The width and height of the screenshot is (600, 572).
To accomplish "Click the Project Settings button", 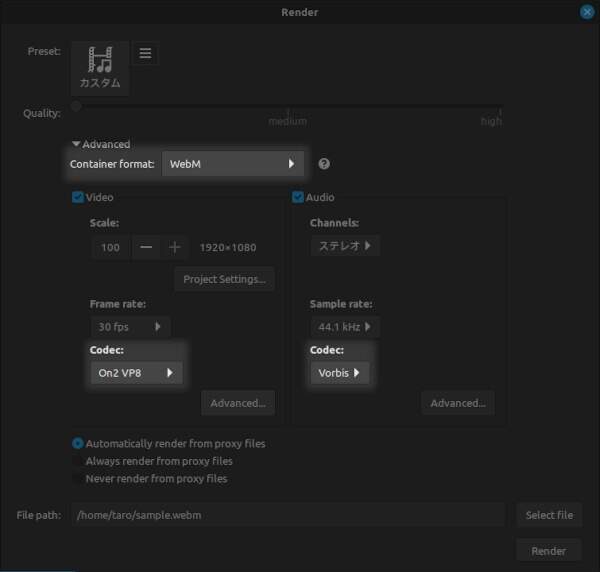I will pos(224,279).
